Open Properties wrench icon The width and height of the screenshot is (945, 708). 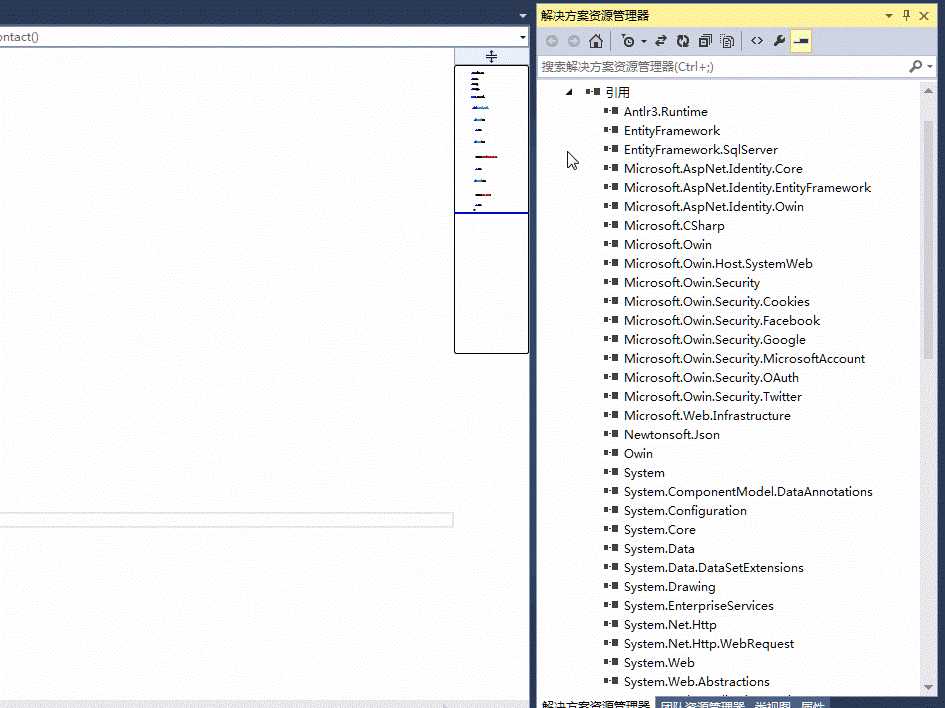779,41
